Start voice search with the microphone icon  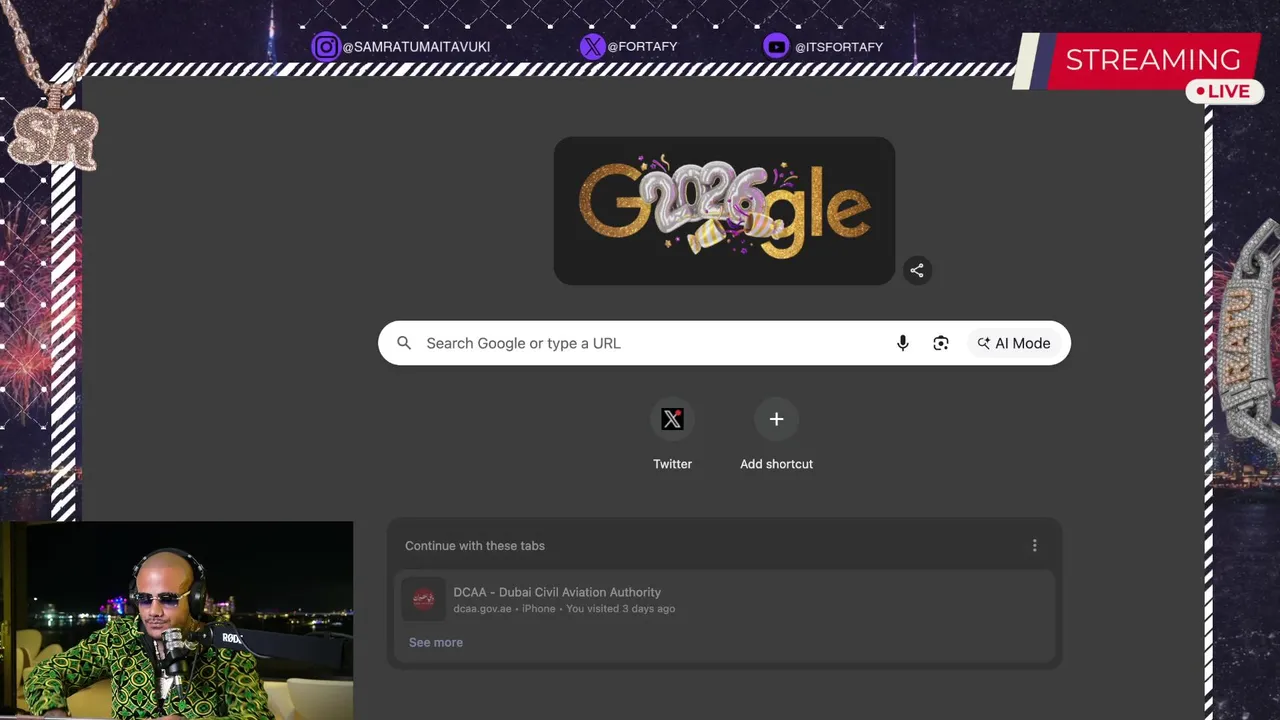point(903,343)
